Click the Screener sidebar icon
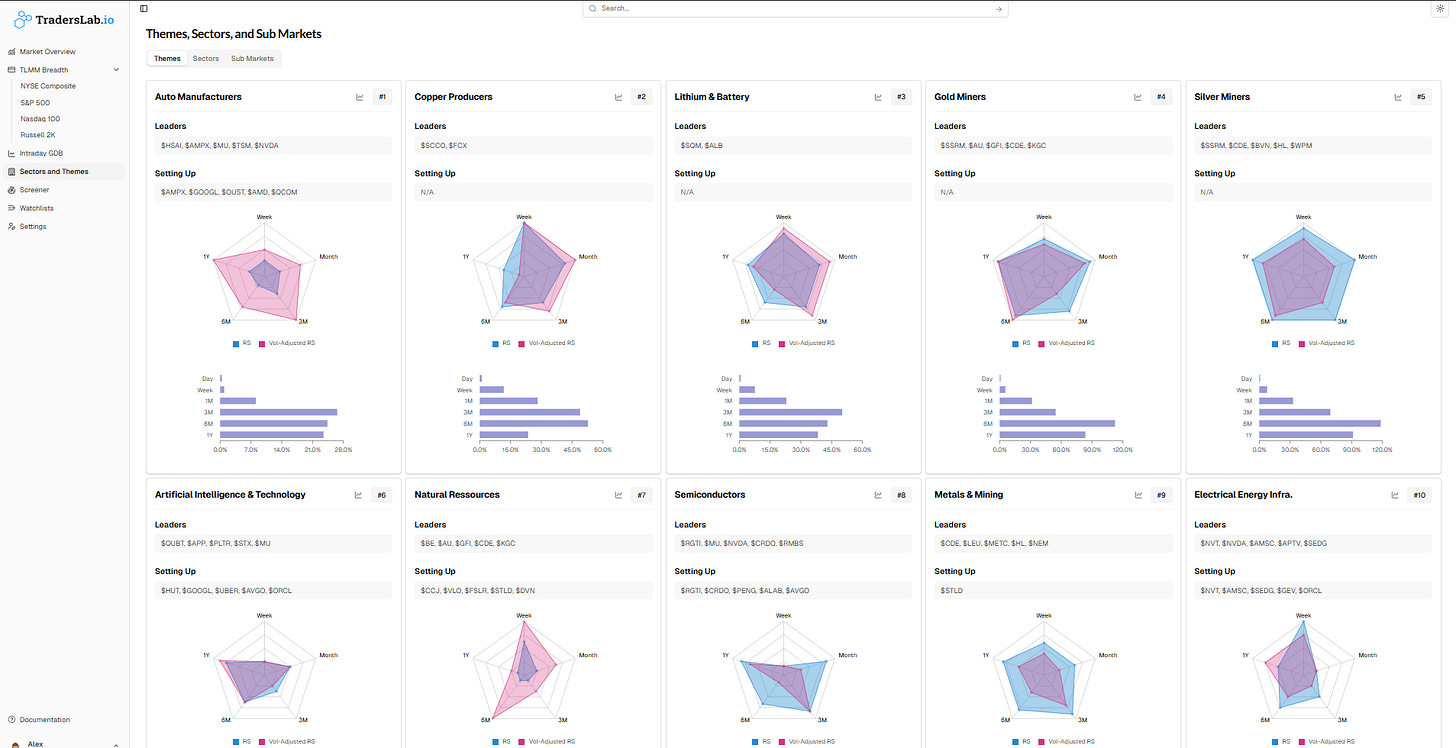Screen dimensions: 1456x748 [11, 190]
